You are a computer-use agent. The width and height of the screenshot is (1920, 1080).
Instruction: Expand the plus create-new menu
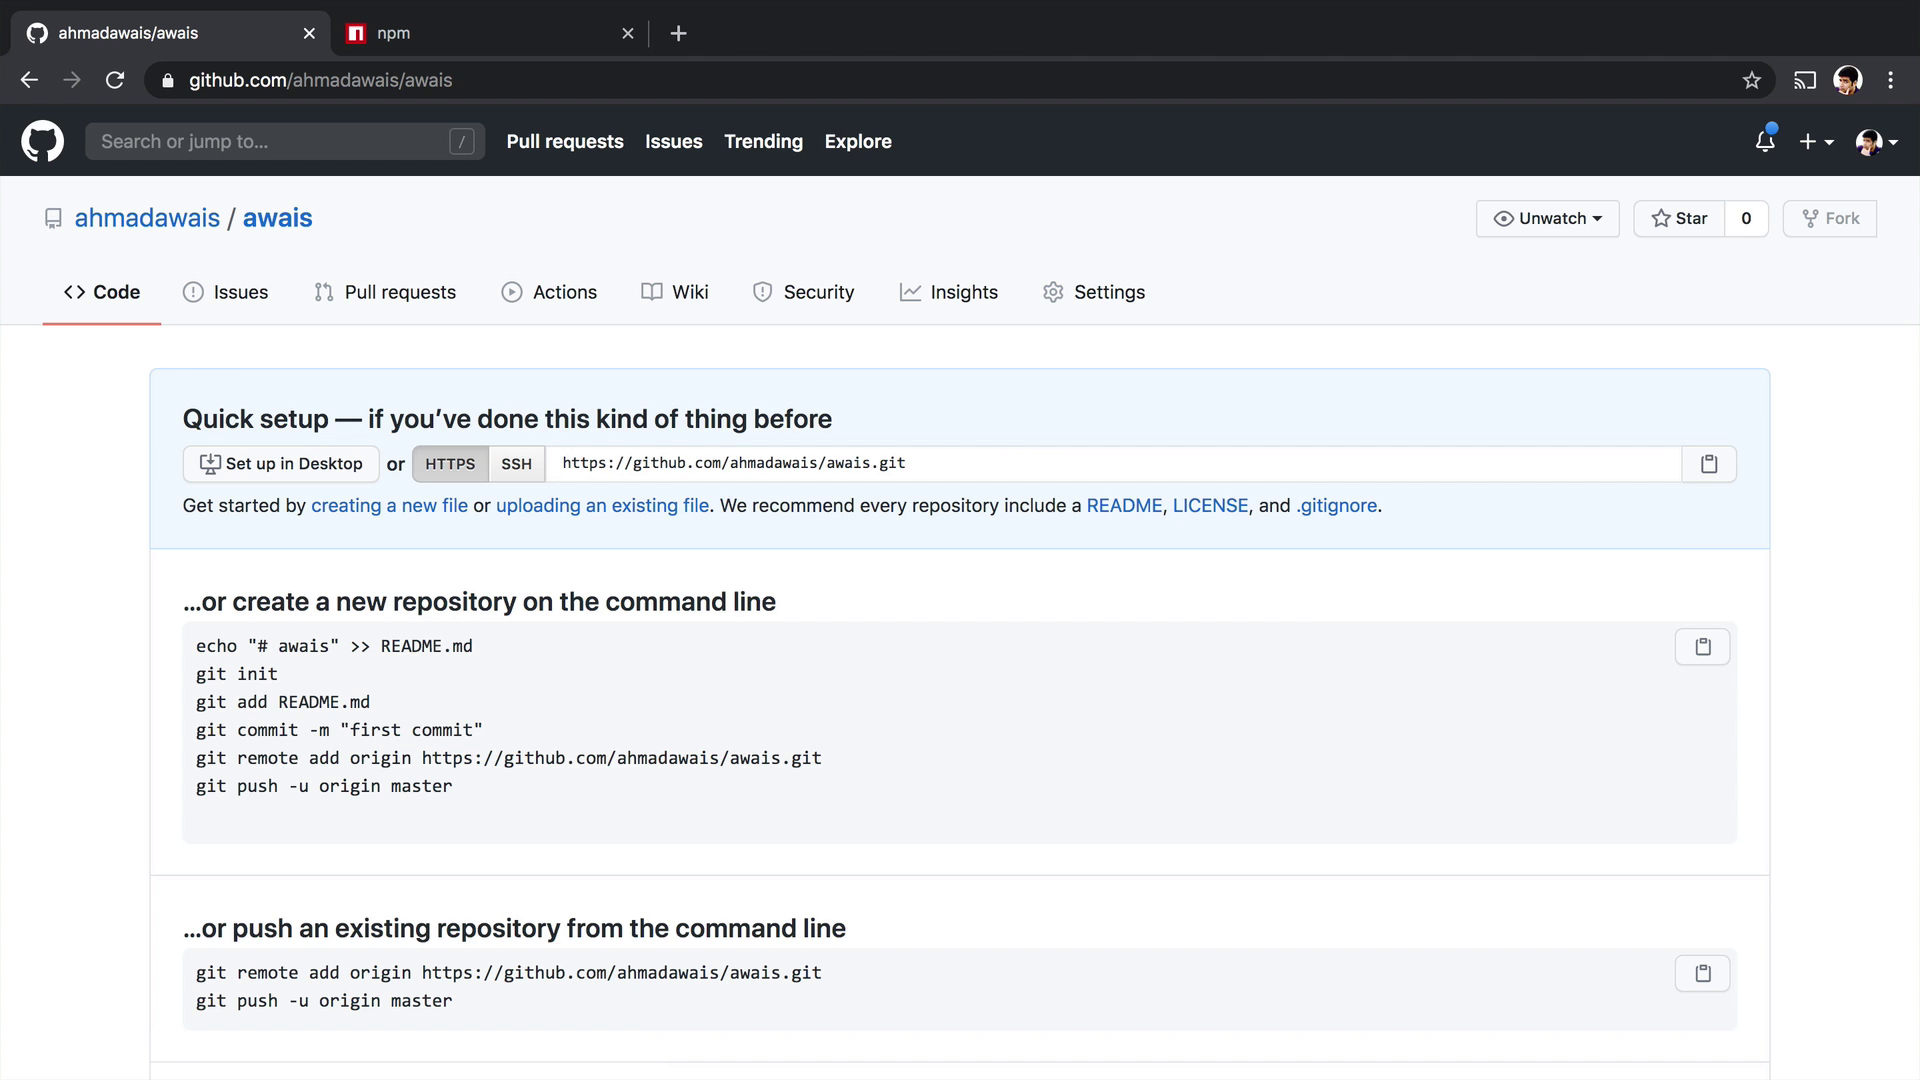pos(1816,142)
